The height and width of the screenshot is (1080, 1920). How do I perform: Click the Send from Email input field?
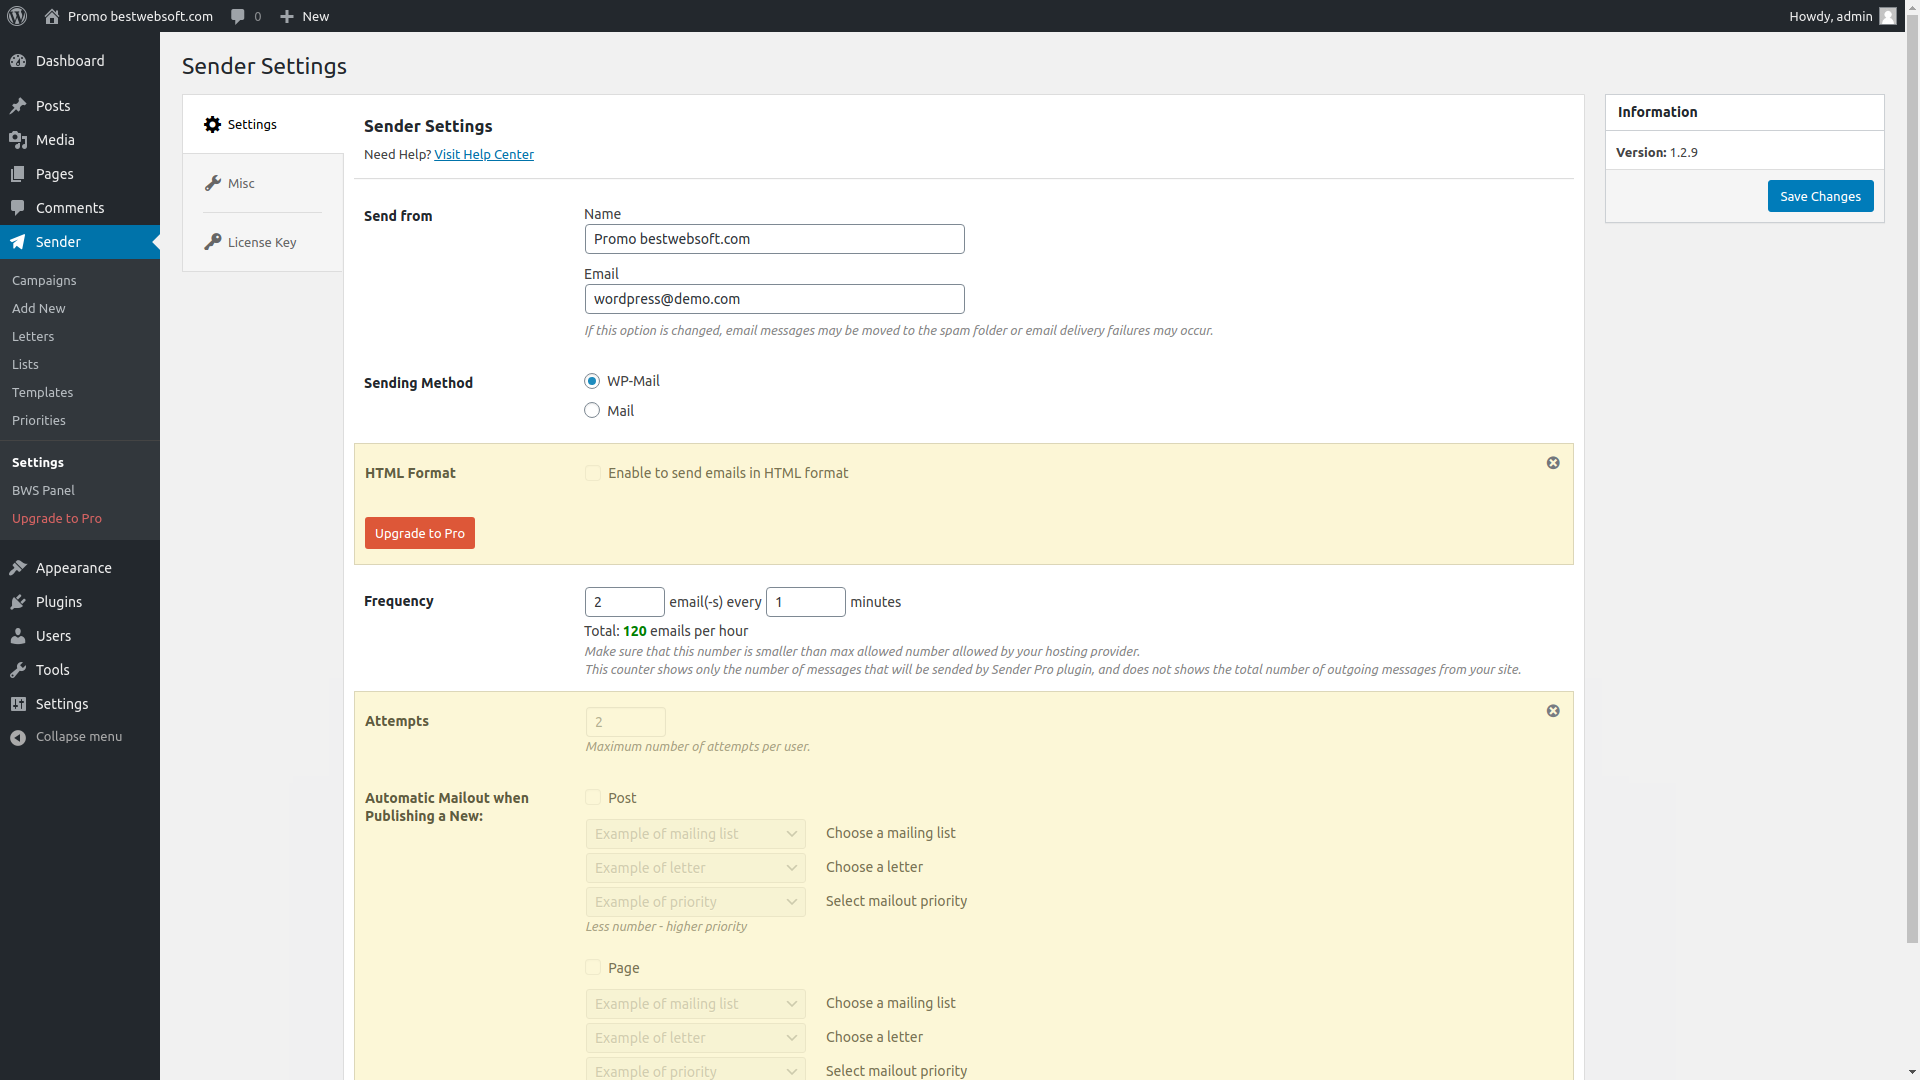click(775, 299)
